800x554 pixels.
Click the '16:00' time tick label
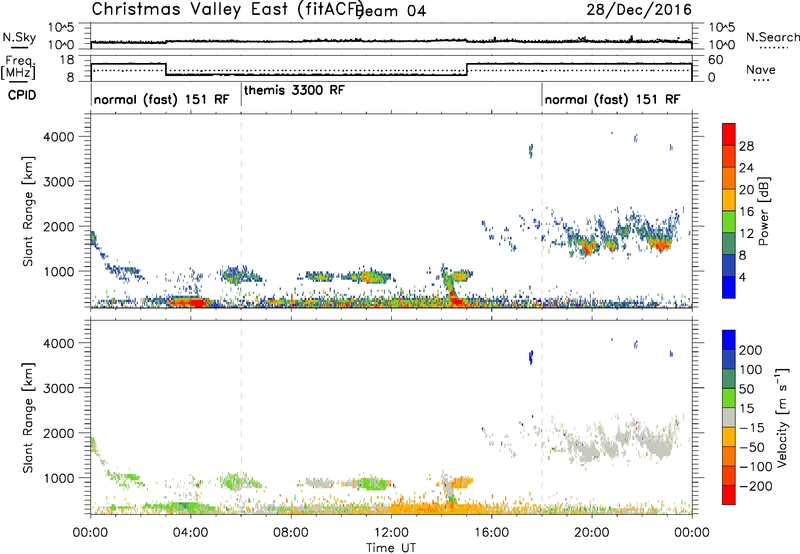pos(491,533)
